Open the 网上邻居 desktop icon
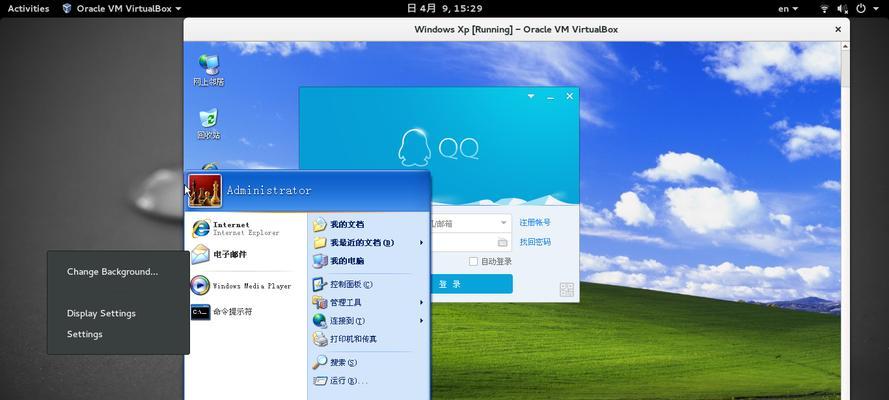The image size is (889, 400). [208, 69]
